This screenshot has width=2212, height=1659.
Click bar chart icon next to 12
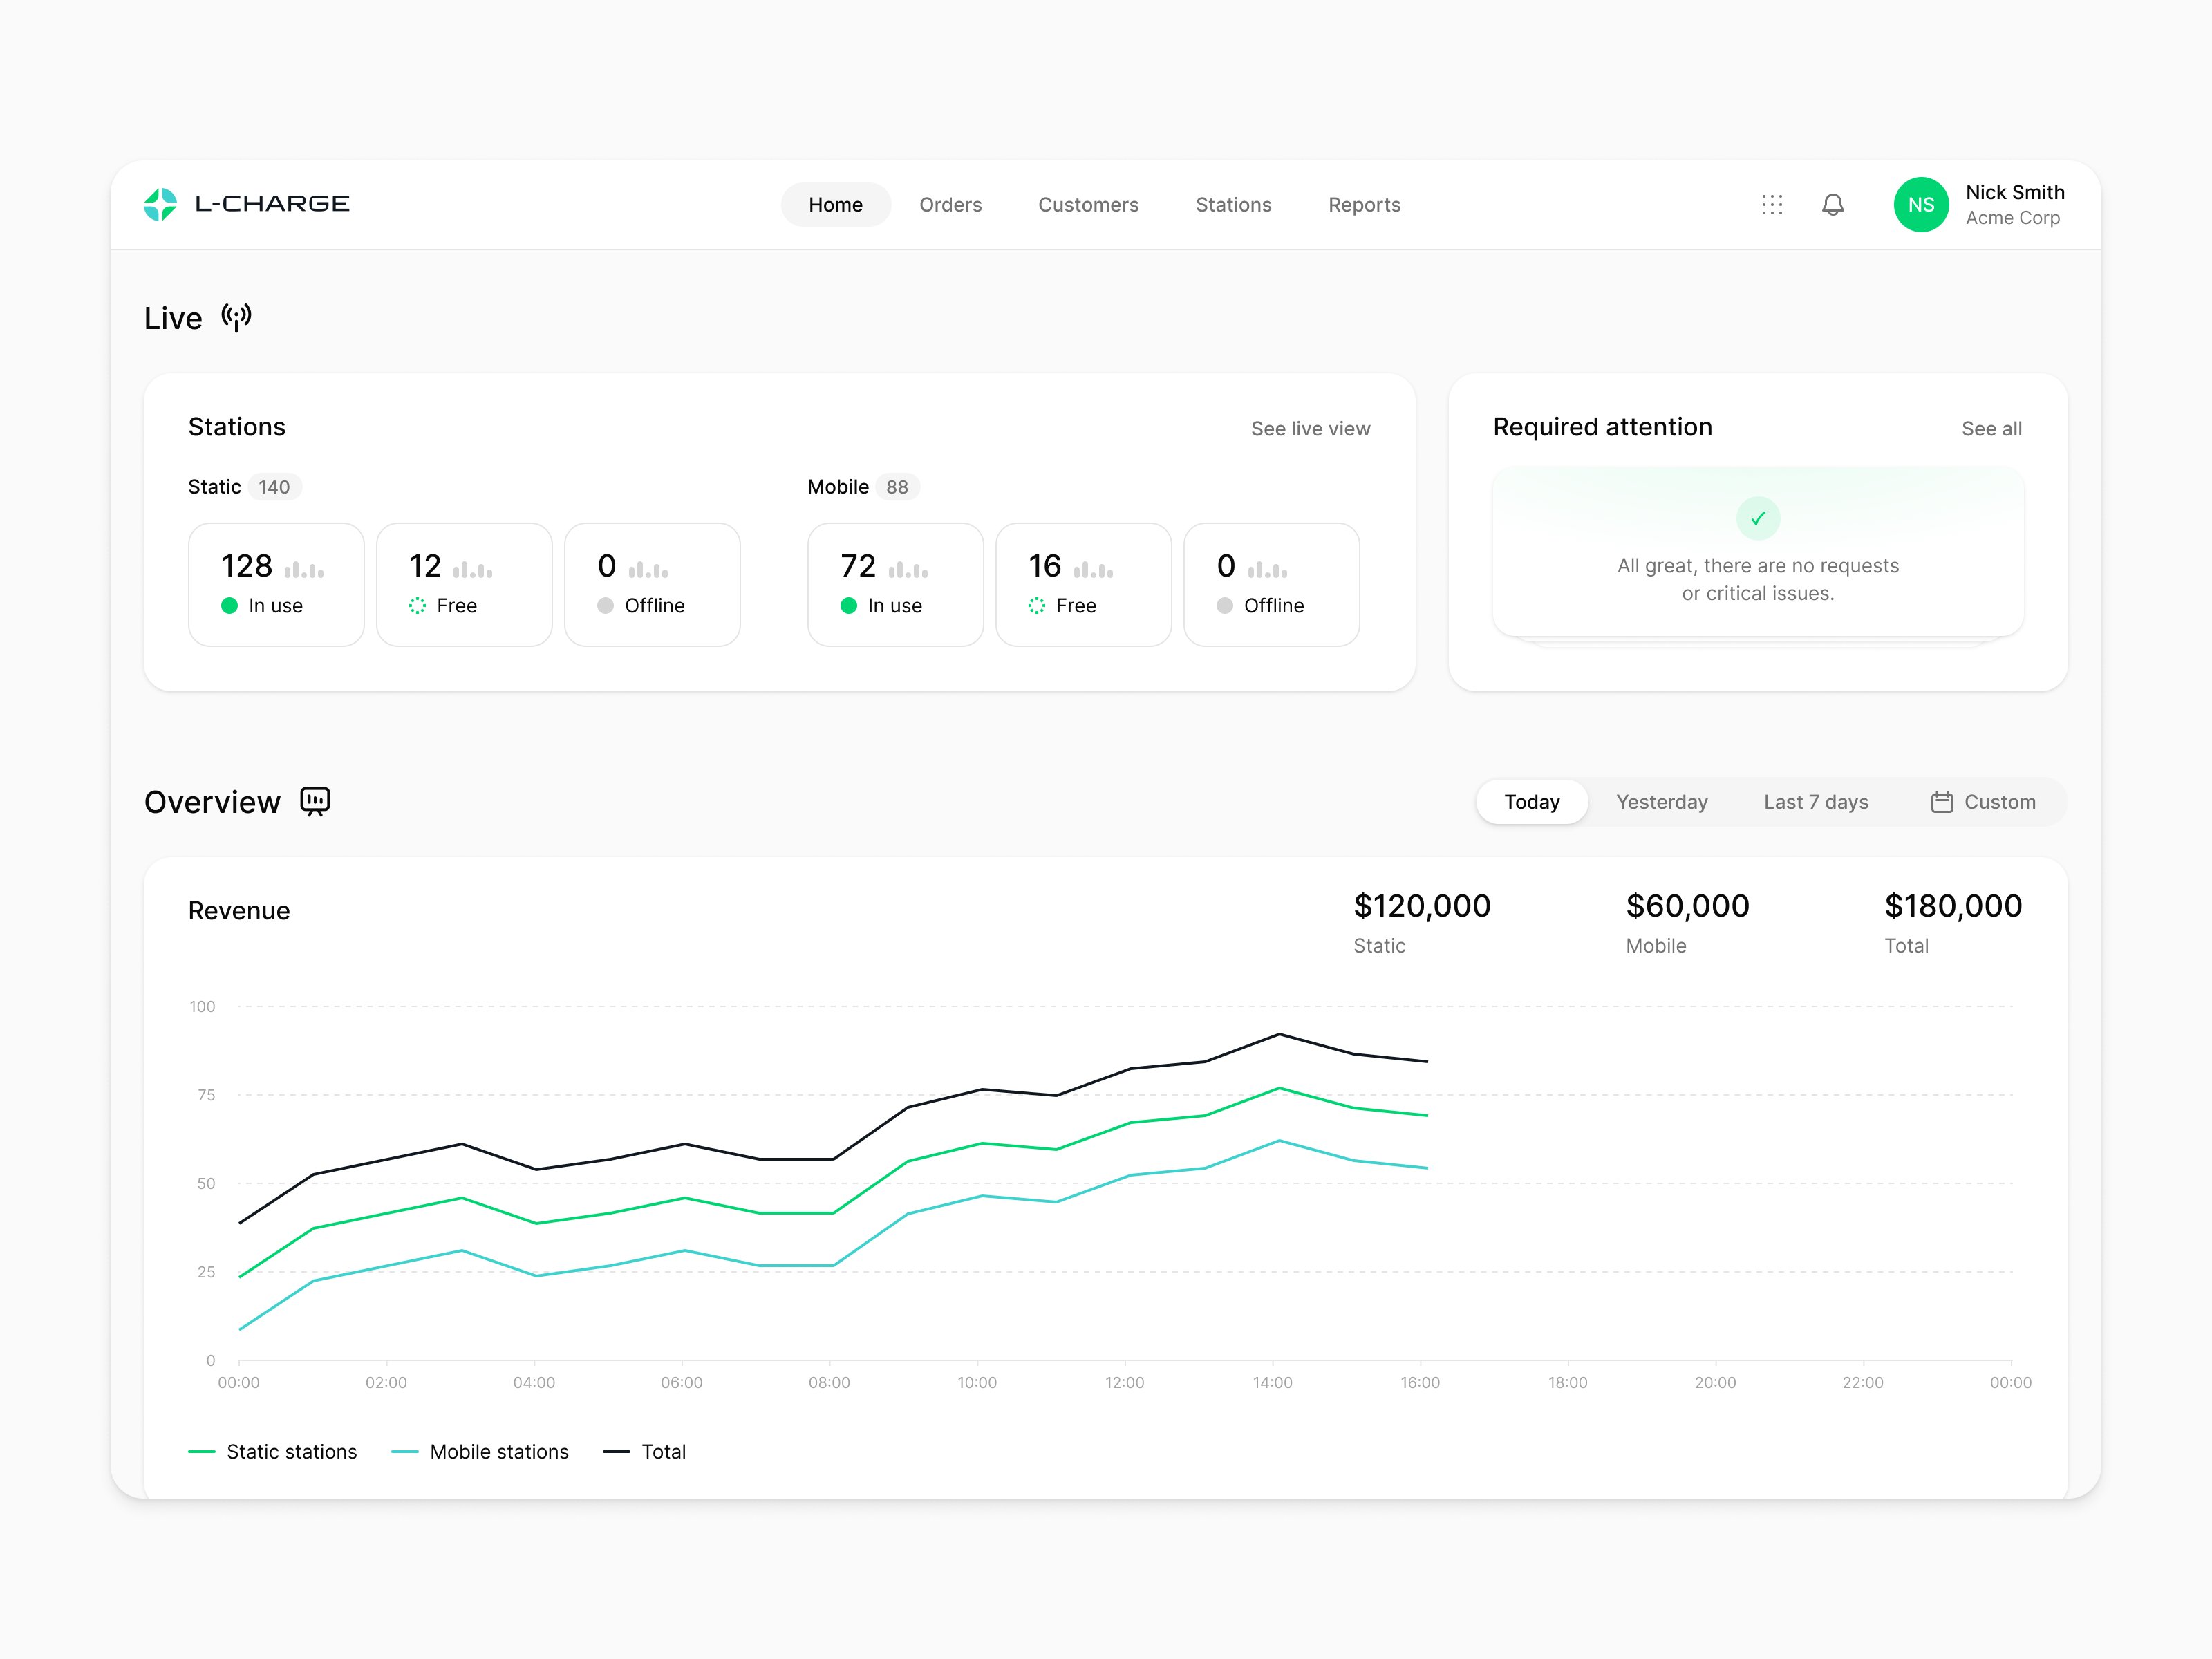click(473, 569)
